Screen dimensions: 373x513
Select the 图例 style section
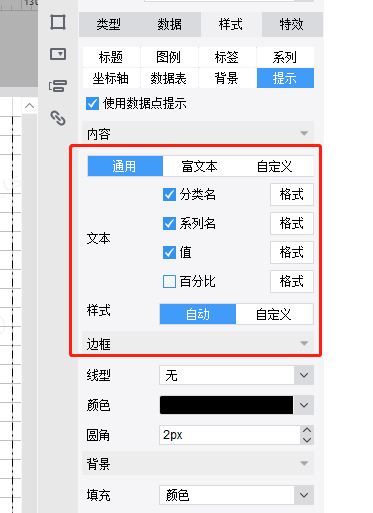click(x=169, y=57)
